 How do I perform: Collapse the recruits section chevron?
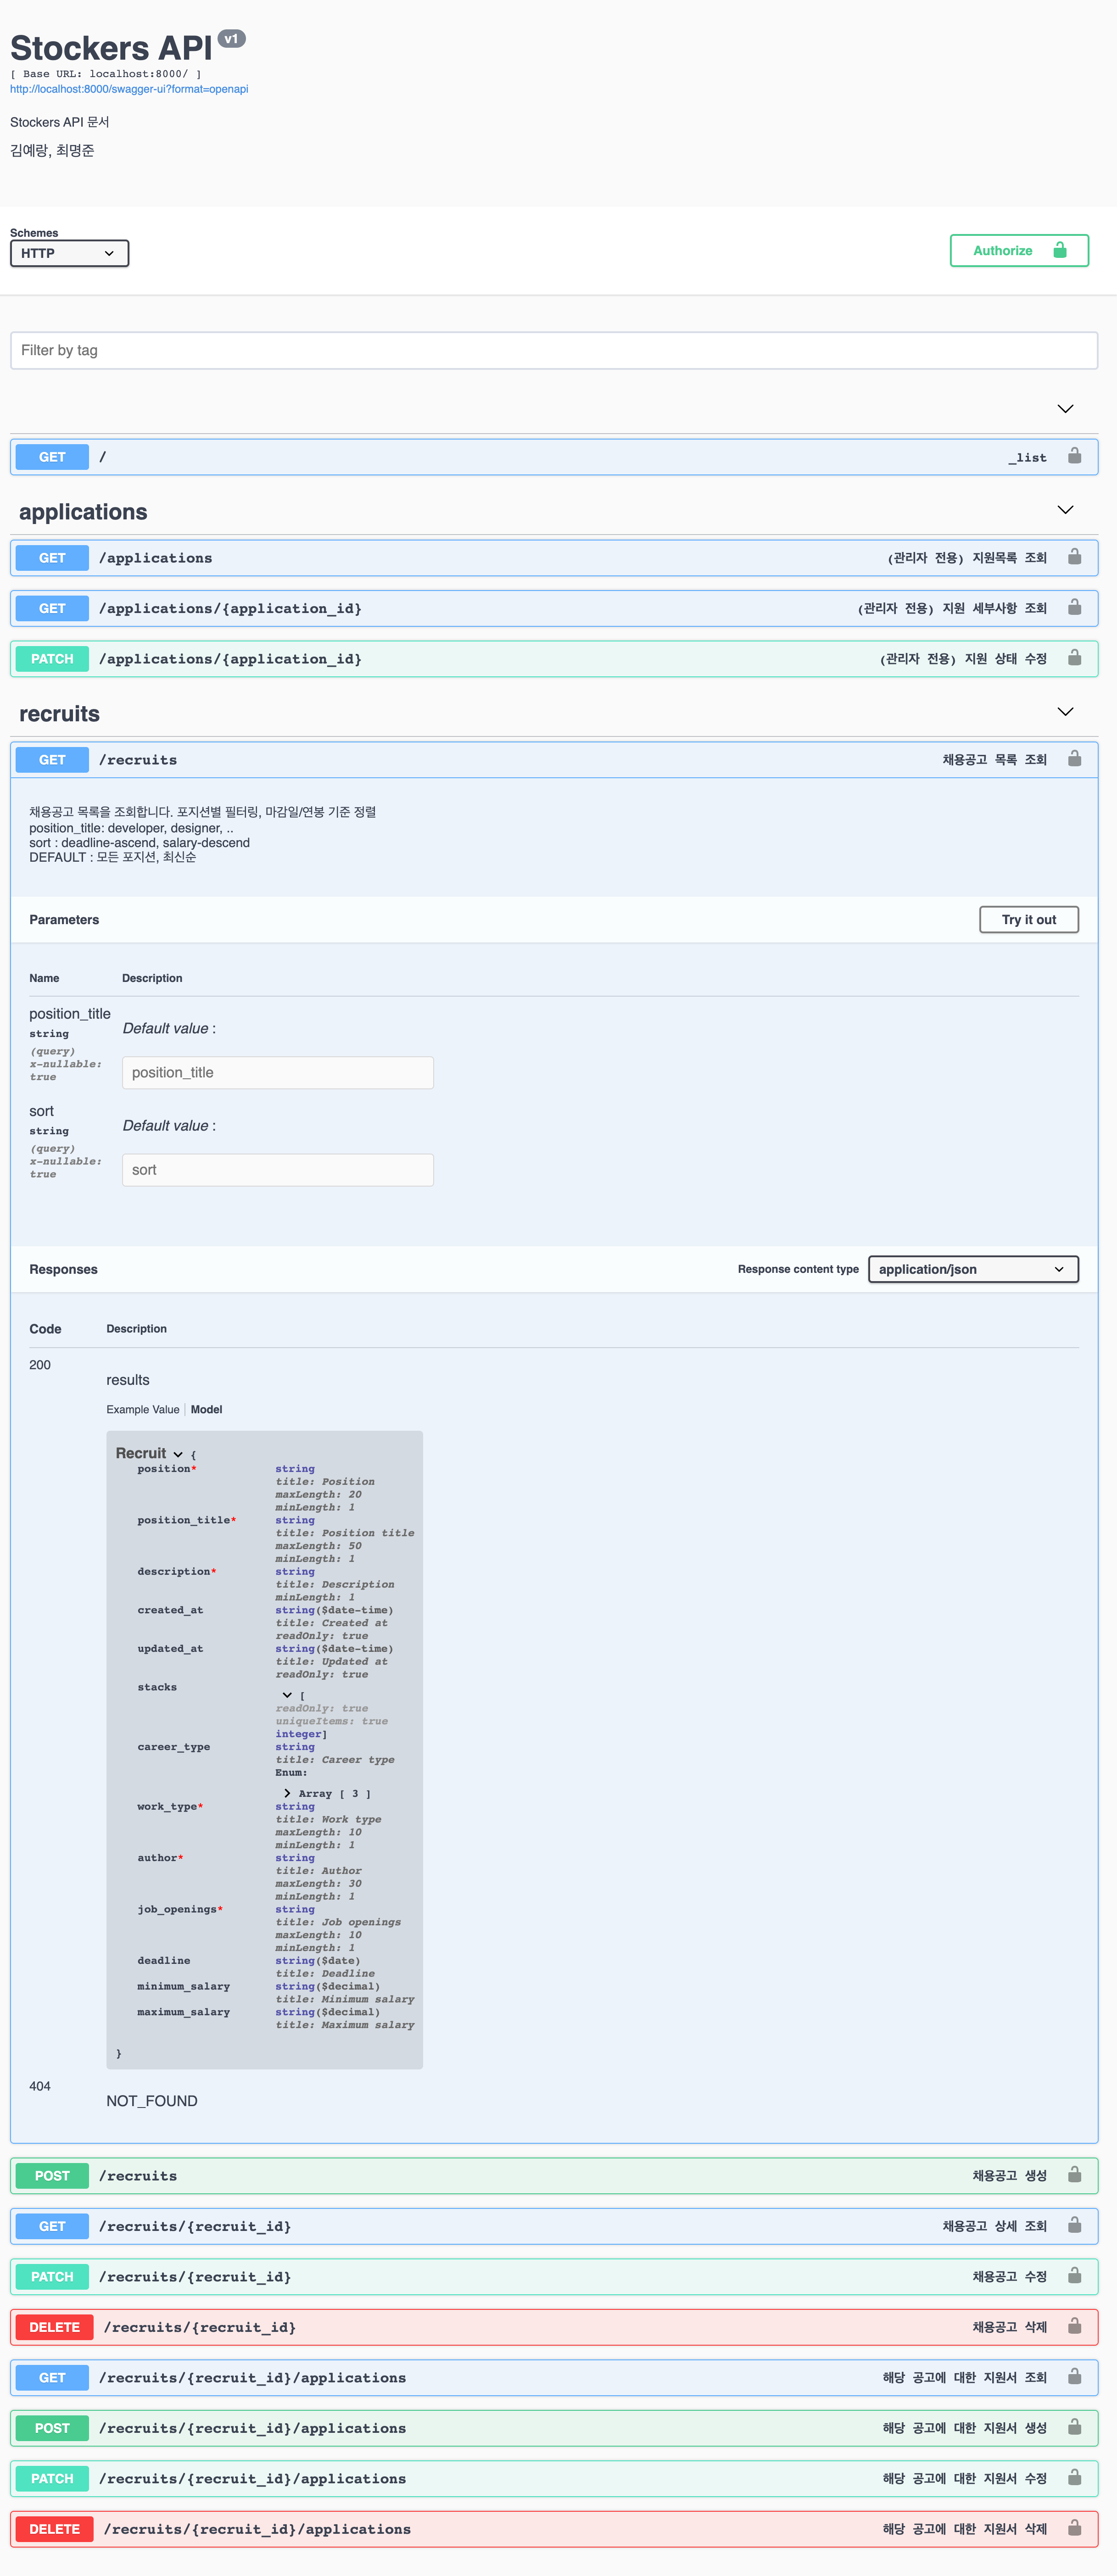tap(1065, 712)
